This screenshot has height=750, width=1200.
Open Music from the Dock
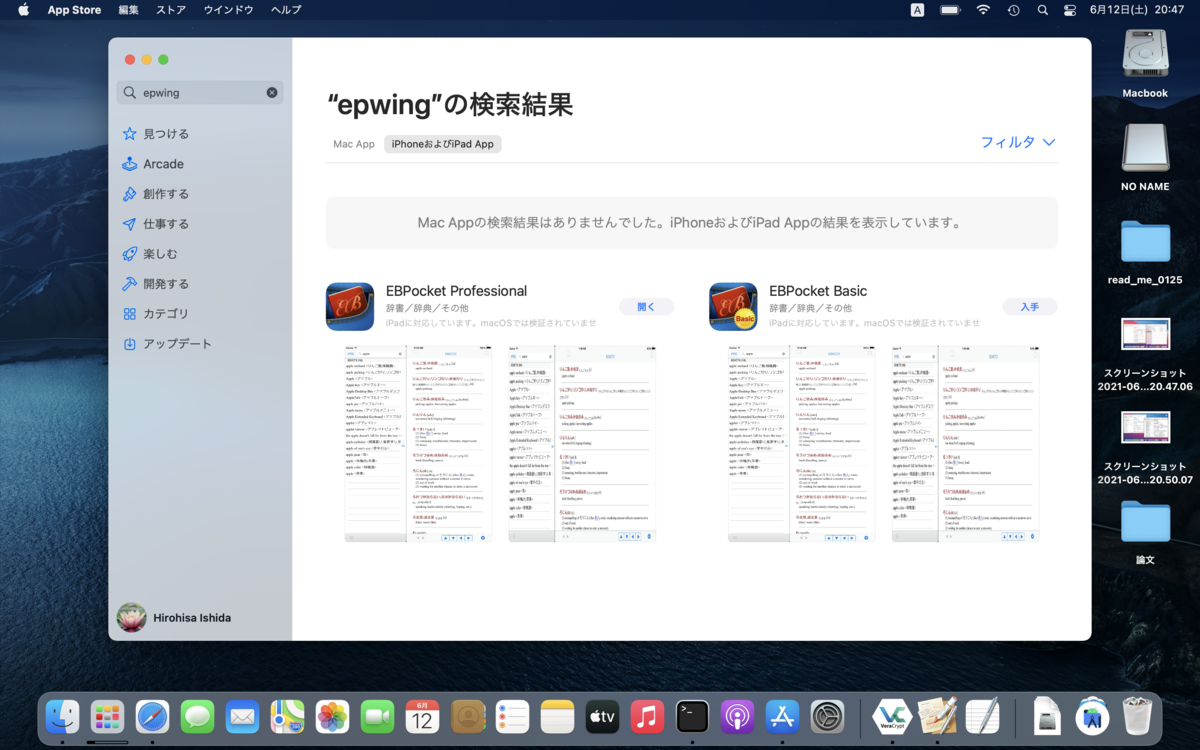[x=647, y=716]
